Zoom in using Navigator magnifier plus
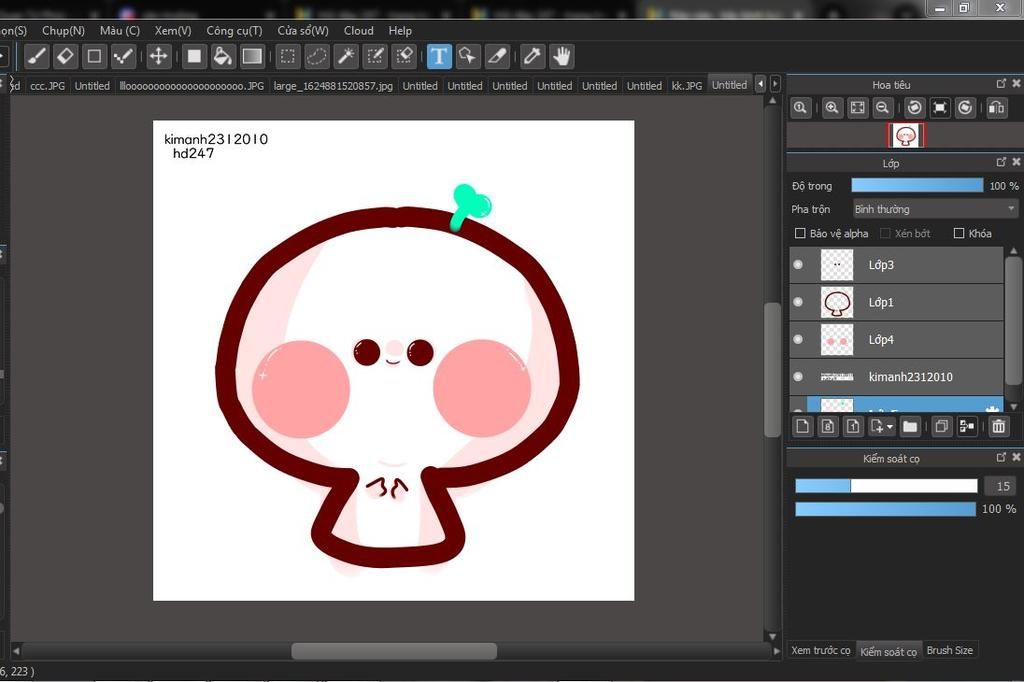This screenshot has width=1024, height=682. pos(831,108)
